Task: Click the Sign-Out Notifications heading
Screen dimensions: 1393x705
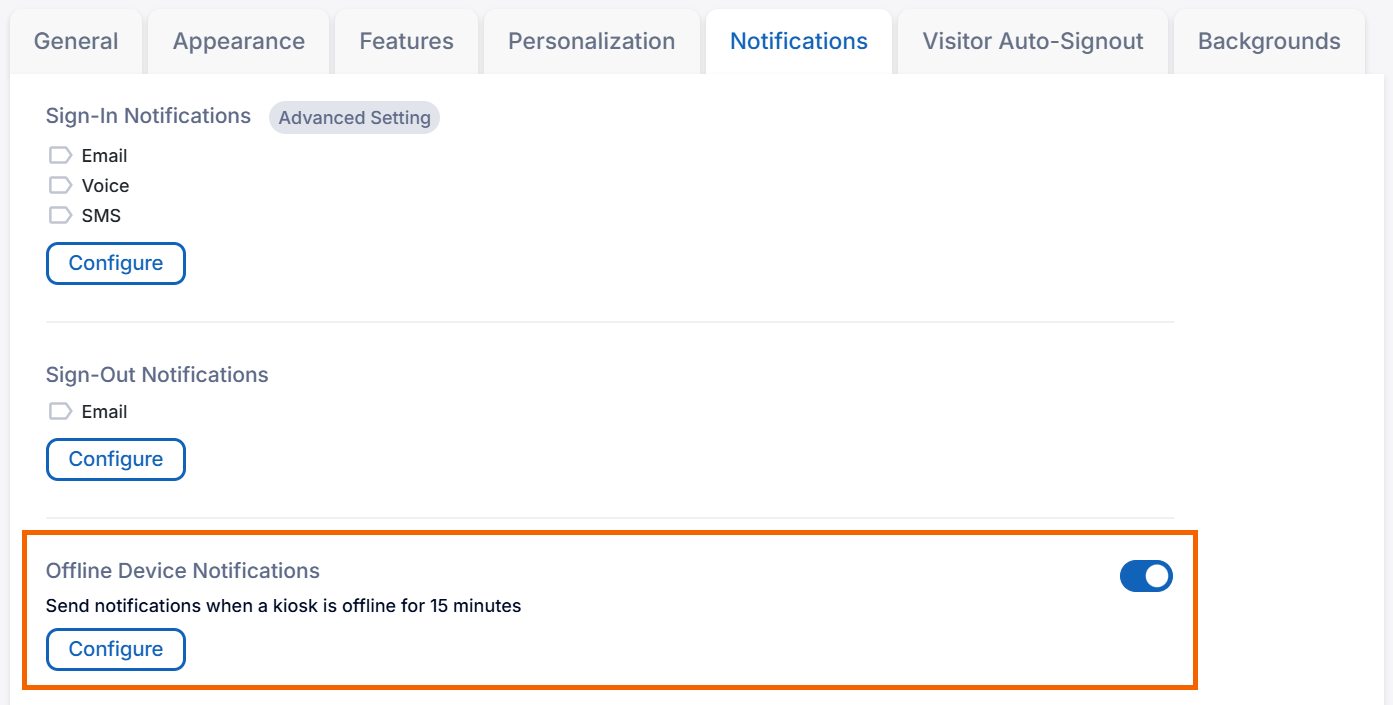Action: (157, 374)
